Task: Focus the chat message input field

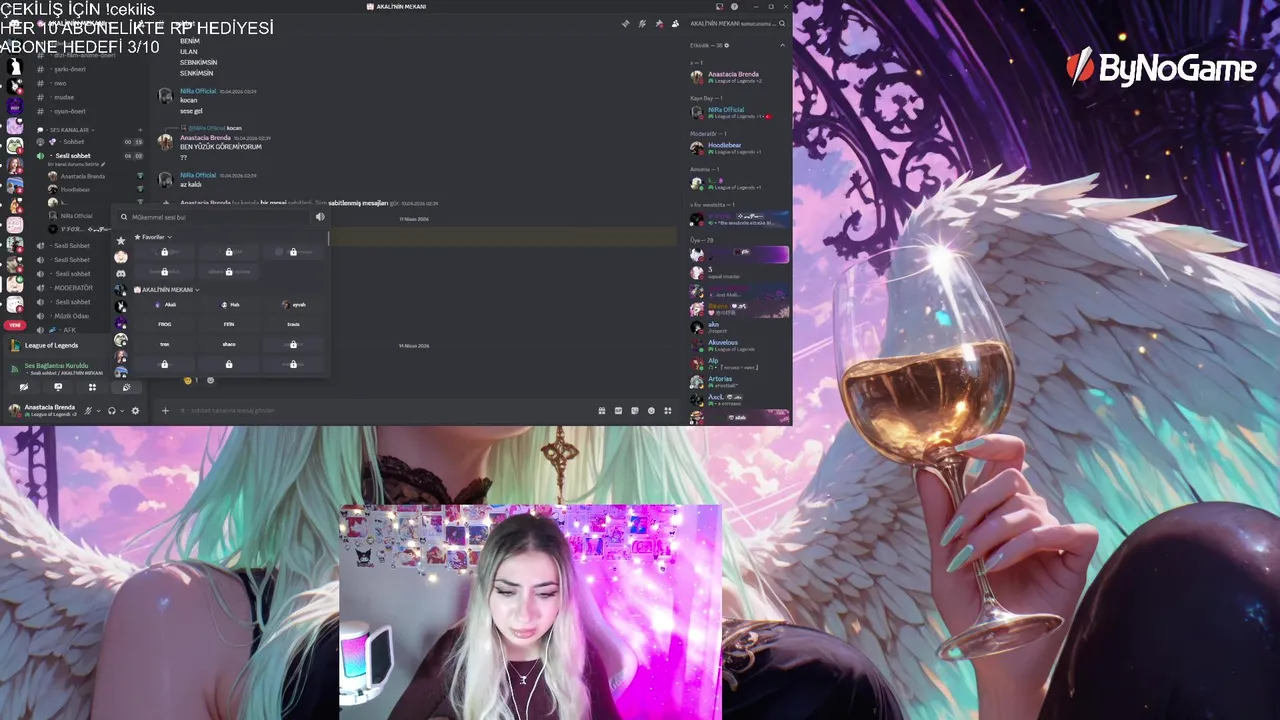Action: click(x=385, y=410)
